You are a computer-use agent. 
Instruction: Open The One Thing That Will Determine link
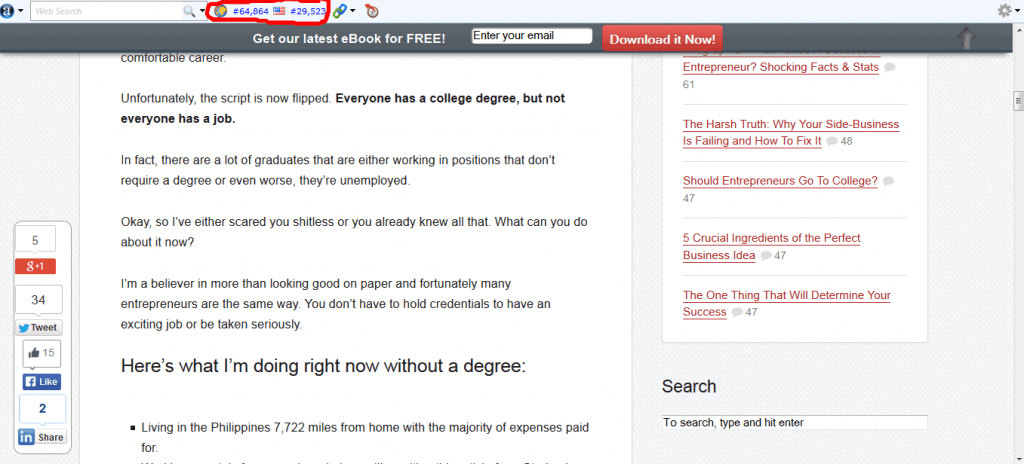point(787,304)
